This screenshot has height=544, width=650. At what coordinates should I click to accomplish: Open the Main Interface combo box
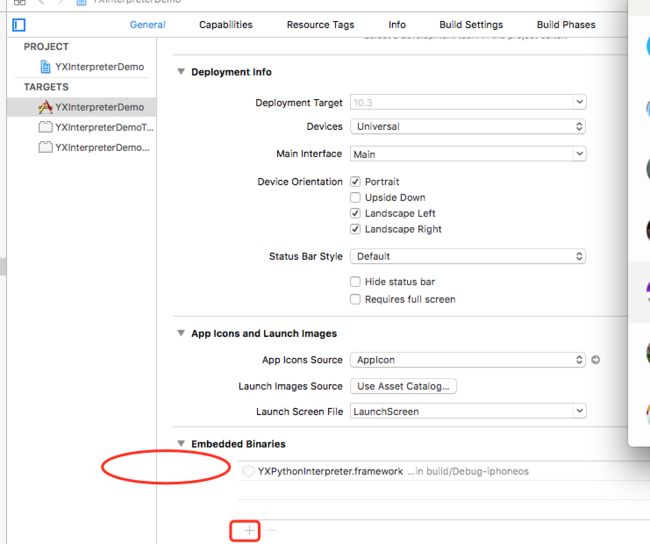[x=580, y=154]
